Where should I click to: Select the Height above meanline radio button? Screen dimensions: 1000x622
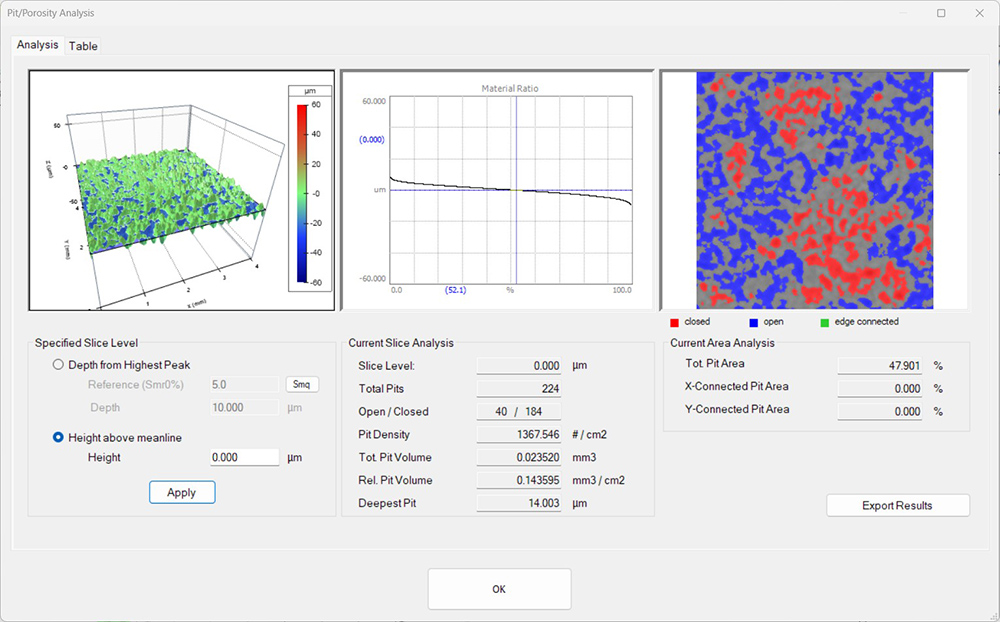(x=59, y=437)
